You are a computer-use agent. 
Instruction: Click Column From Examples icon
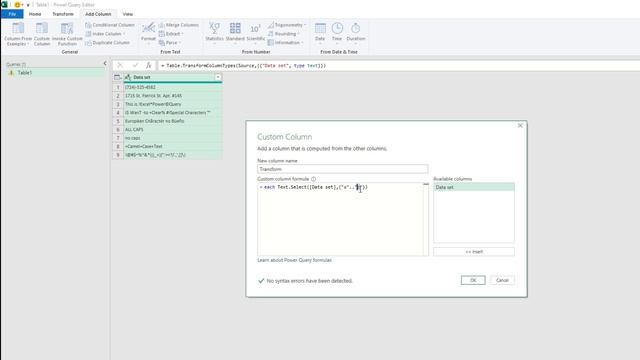[18, 29]
